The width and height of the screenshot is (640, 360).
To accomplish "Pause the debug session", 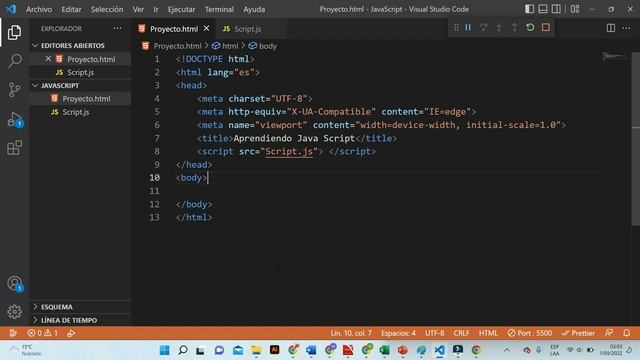I will click(x=468, y=27).
